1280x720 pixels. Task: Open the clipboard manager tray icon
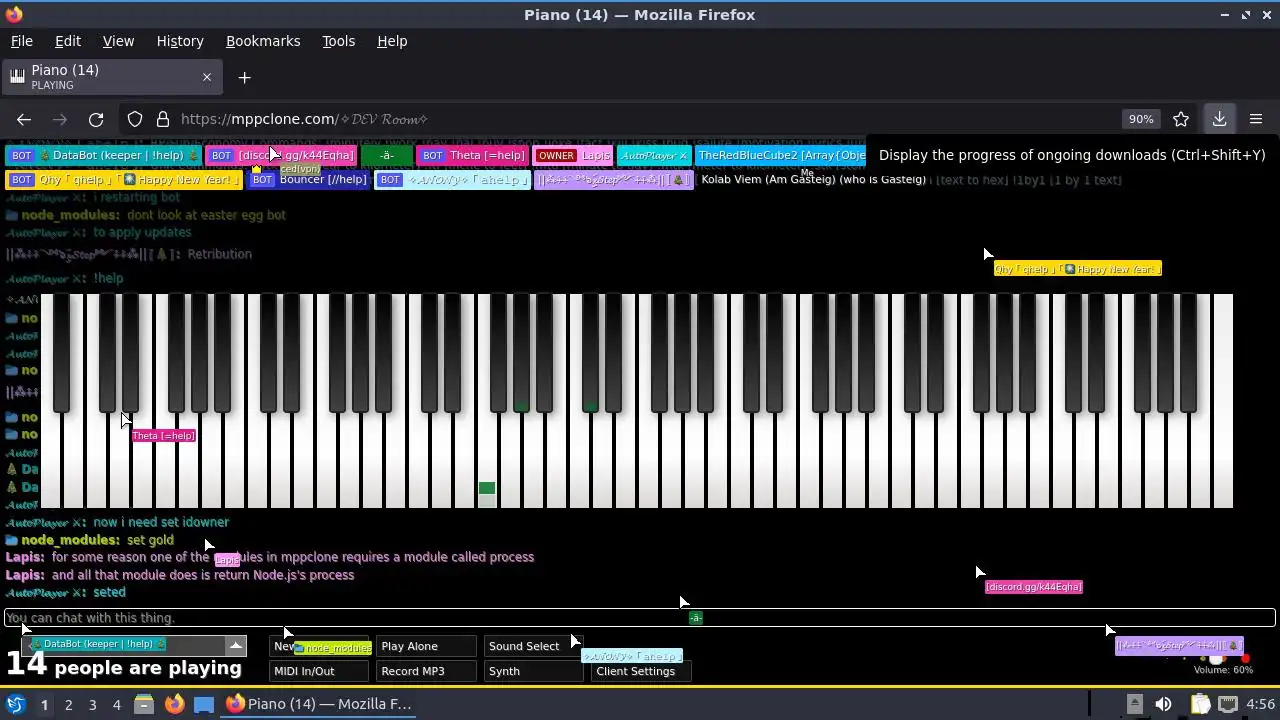1200,704
